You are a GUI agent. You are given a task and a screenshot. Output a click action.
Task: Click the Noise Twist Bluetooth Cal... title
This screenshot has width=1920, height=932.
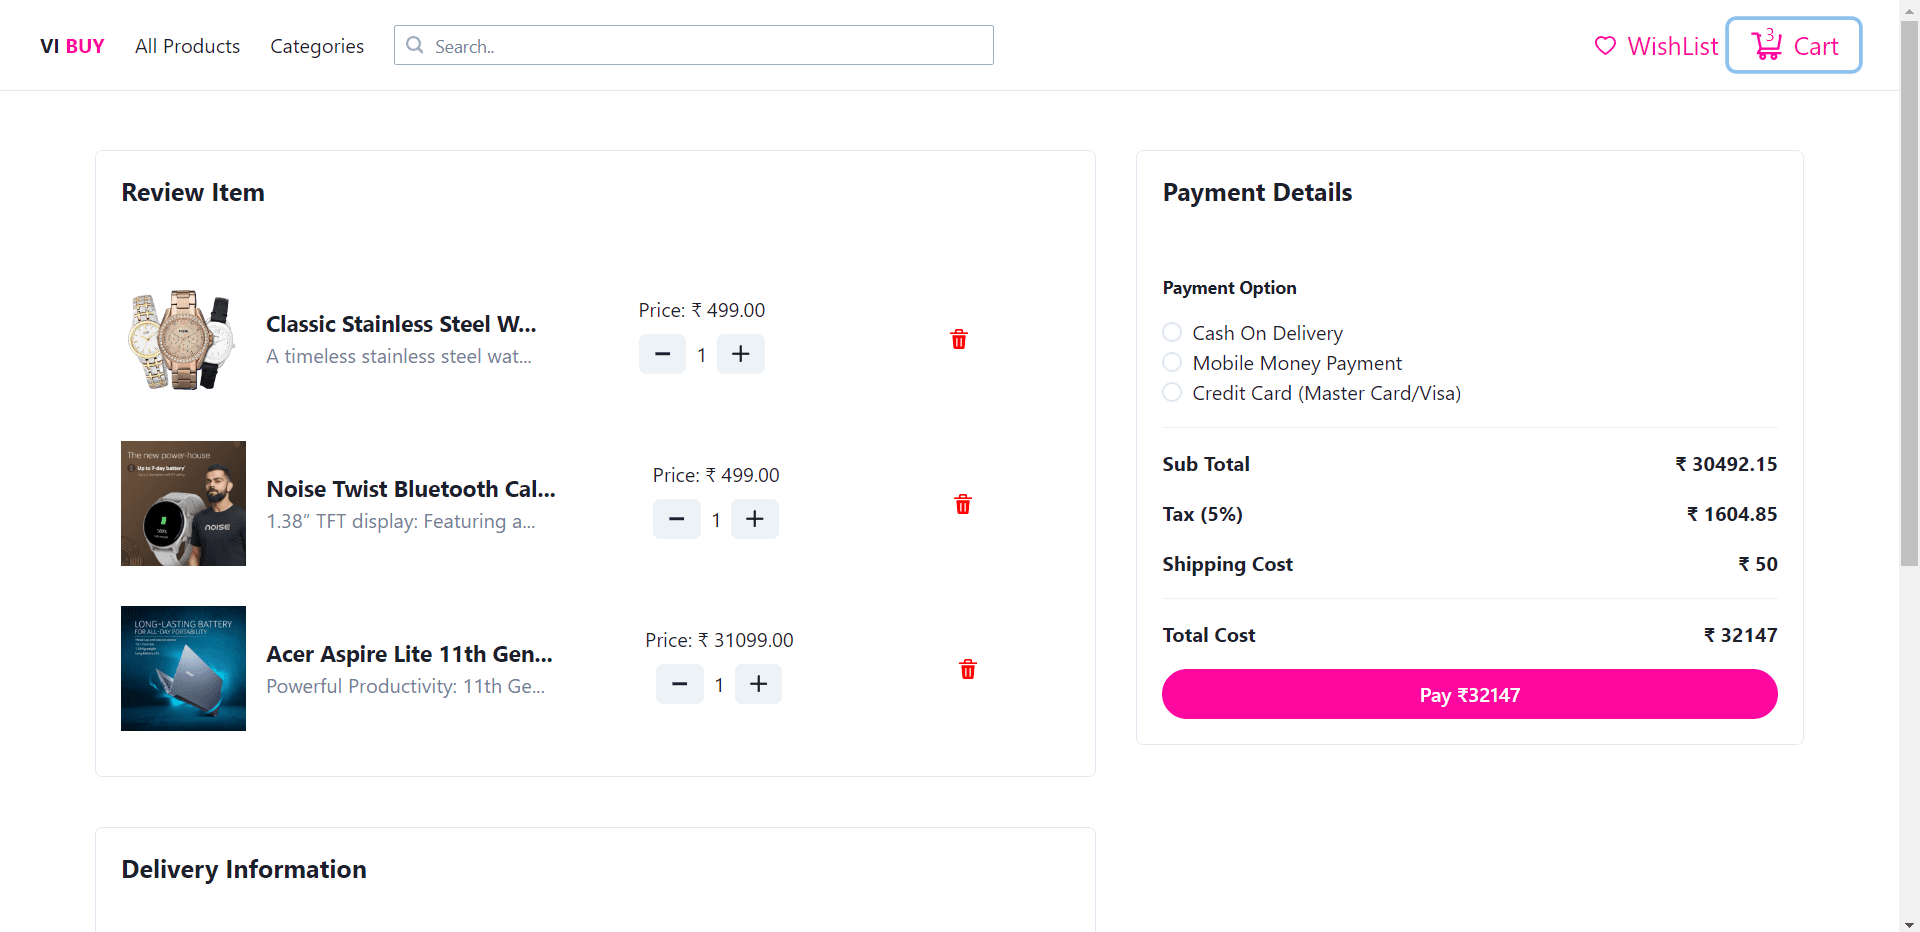pyautogui.click(x=411, y=489)
